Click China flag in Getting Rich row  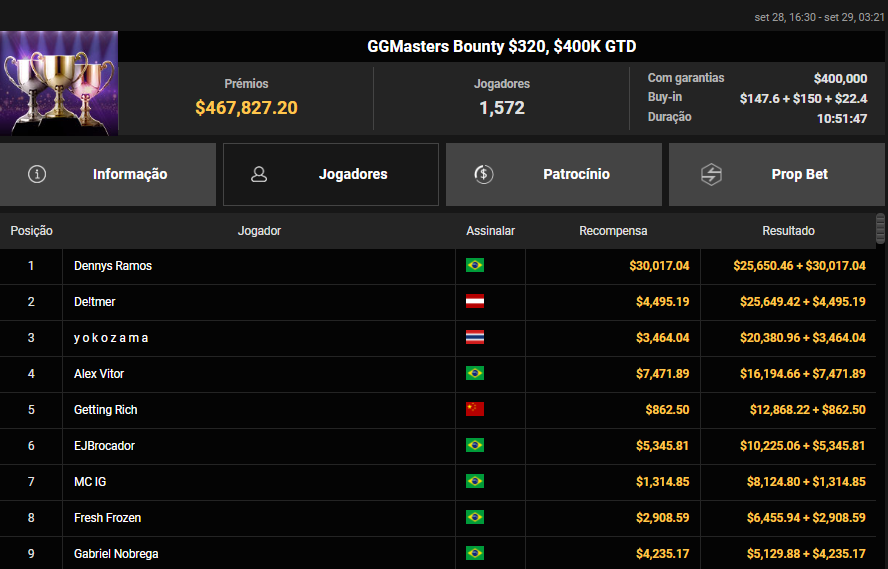coord(475,410)
